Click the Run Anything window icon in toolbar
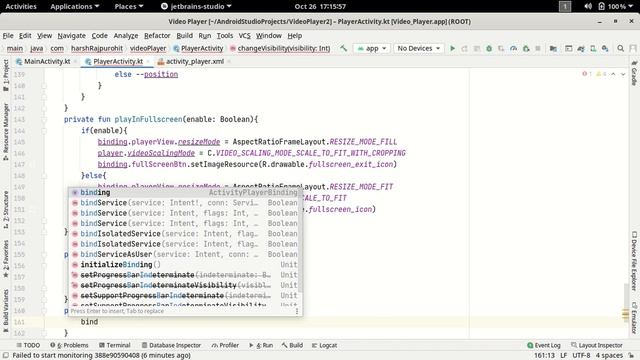This screenshot has height=360, width=640. pos(569,48)
